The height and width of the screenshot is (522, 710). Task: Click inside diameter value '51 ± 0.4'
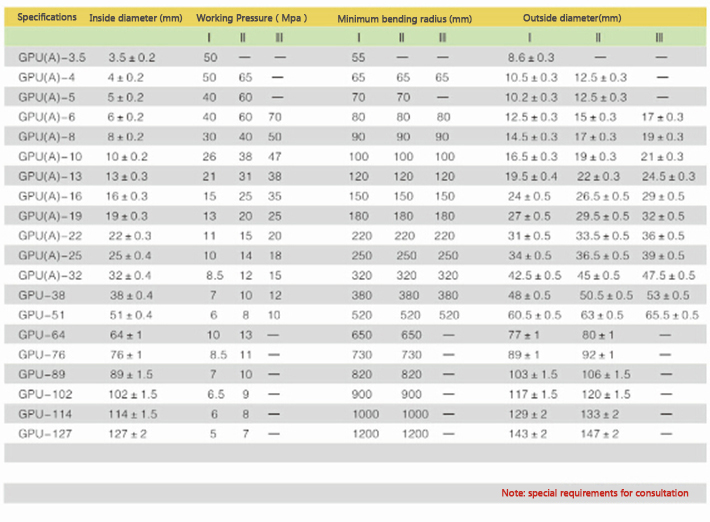pos(131,315)
